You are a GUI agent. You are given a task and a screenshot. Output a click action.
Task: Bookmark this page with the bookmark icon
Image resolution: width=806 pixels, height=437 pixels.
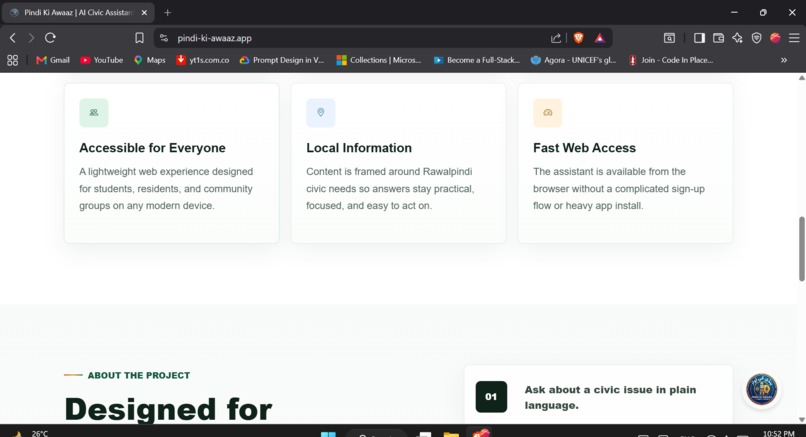click(x=139, y=38)
